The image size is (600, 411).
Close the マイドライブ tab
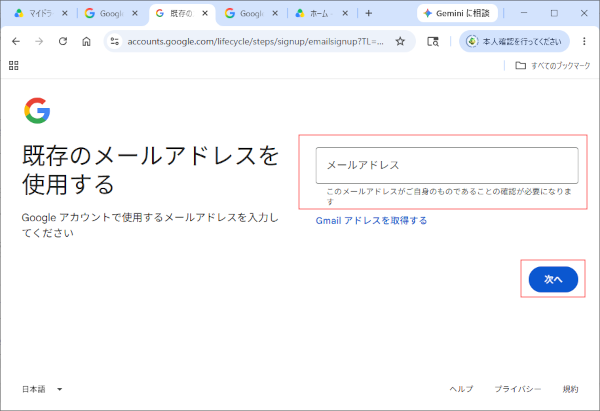coord(65,13)
